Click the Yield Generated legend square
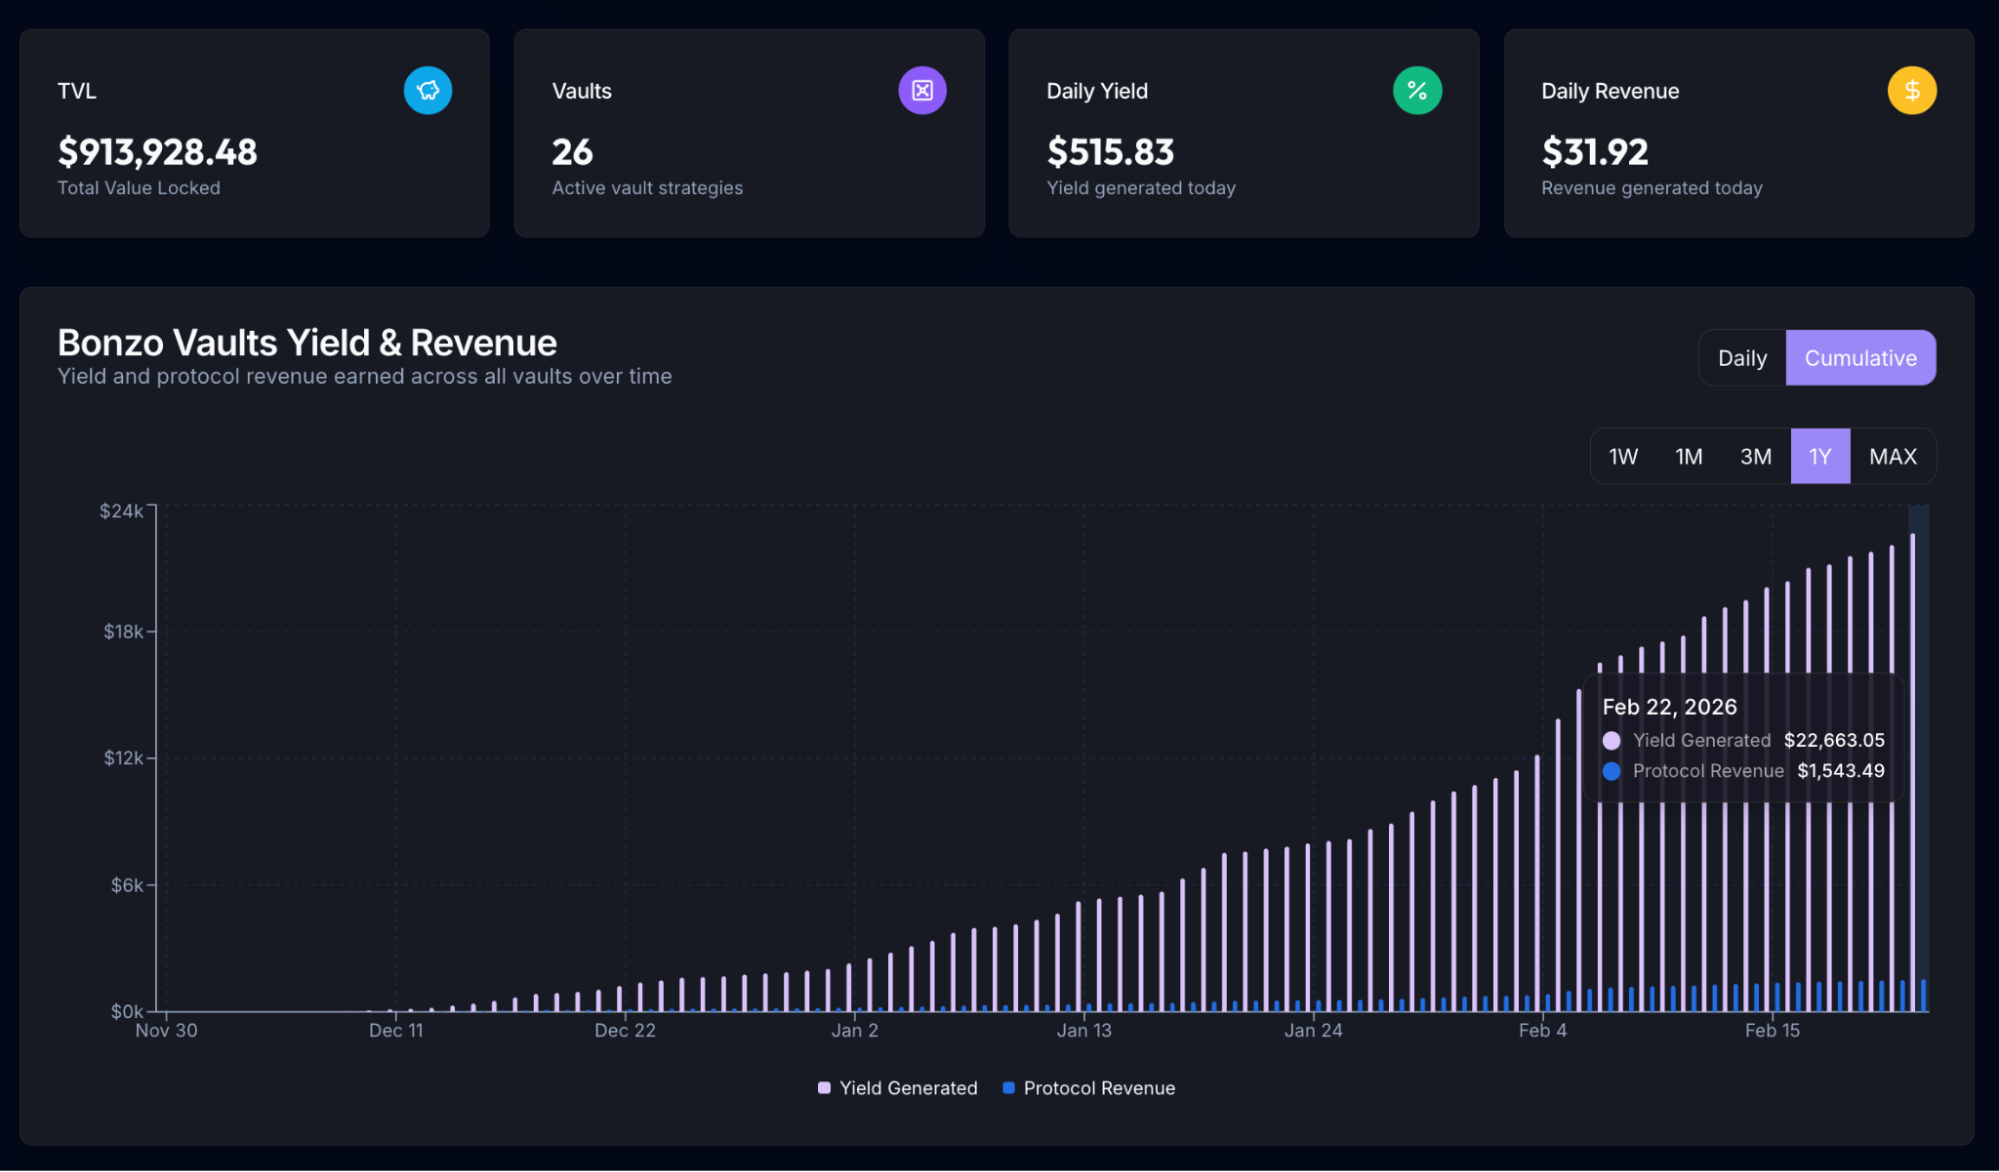The height and width of the screenshot is (1172, 1999). [x=824, y=1088]
